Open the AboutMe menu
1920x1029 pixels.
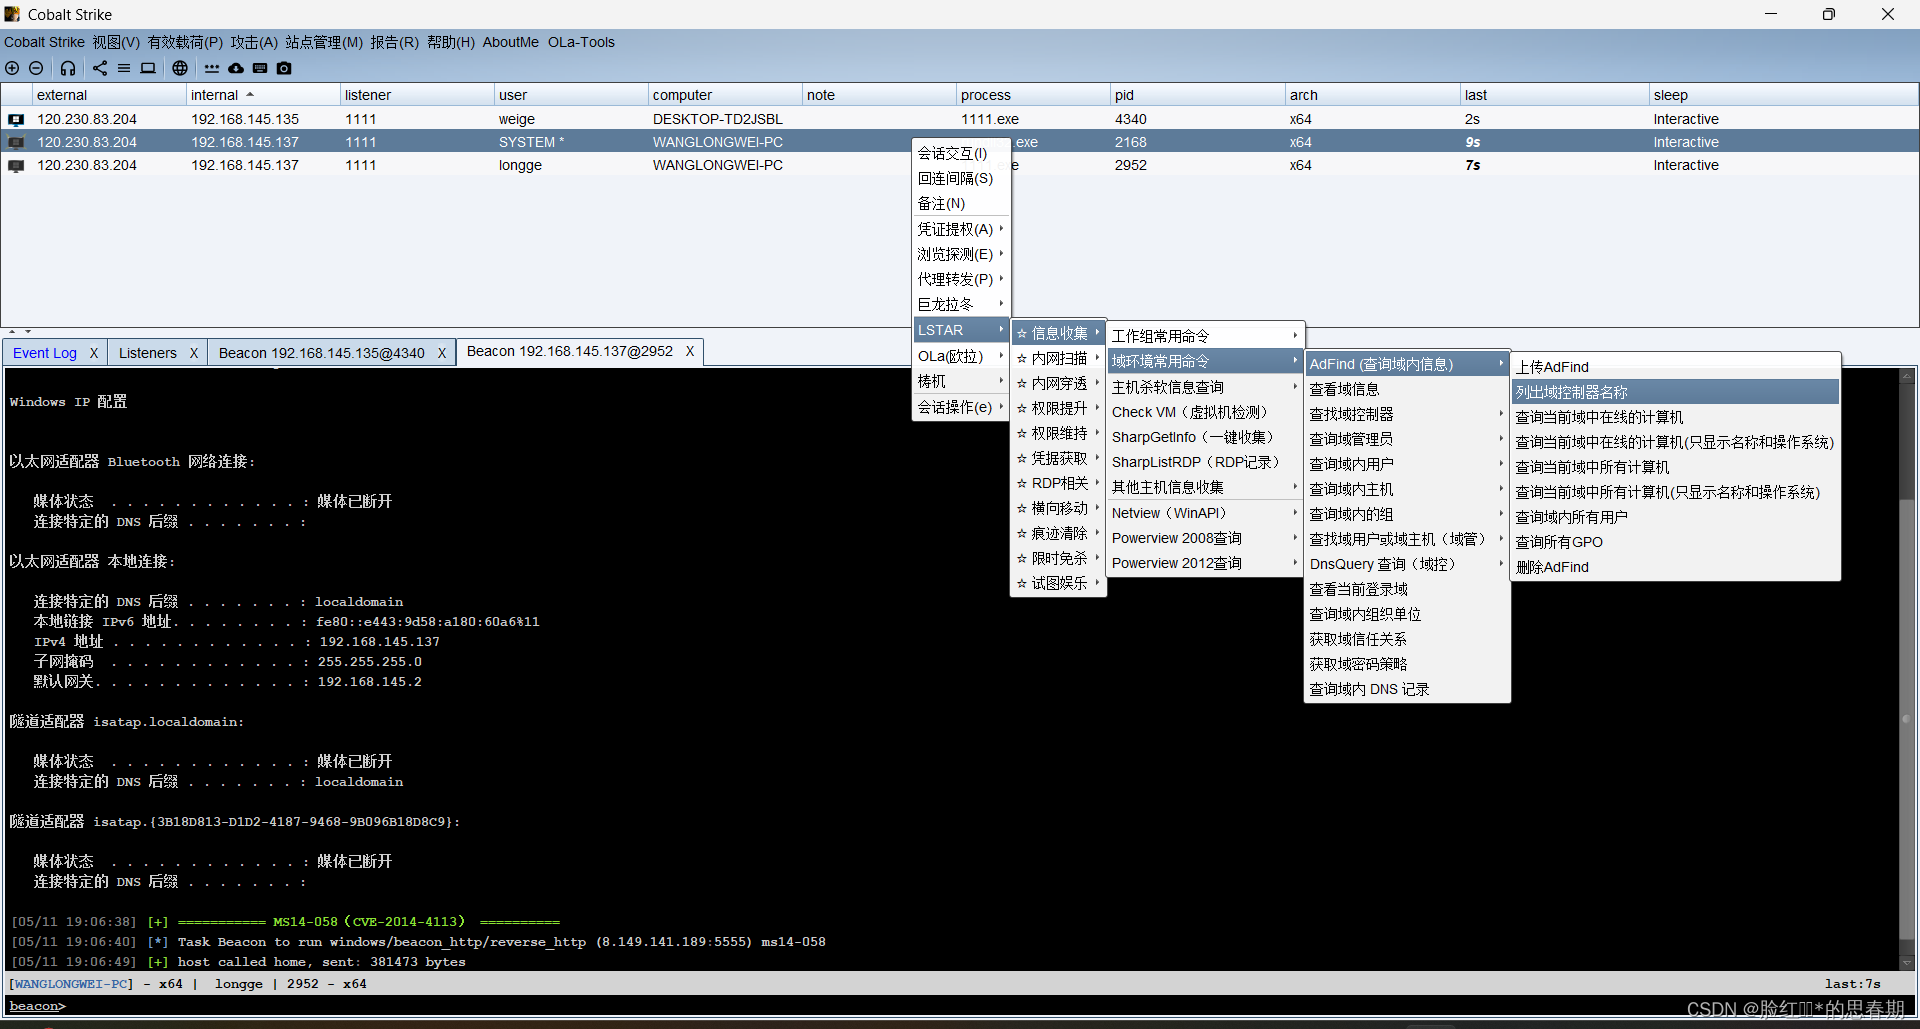[510, 42]
